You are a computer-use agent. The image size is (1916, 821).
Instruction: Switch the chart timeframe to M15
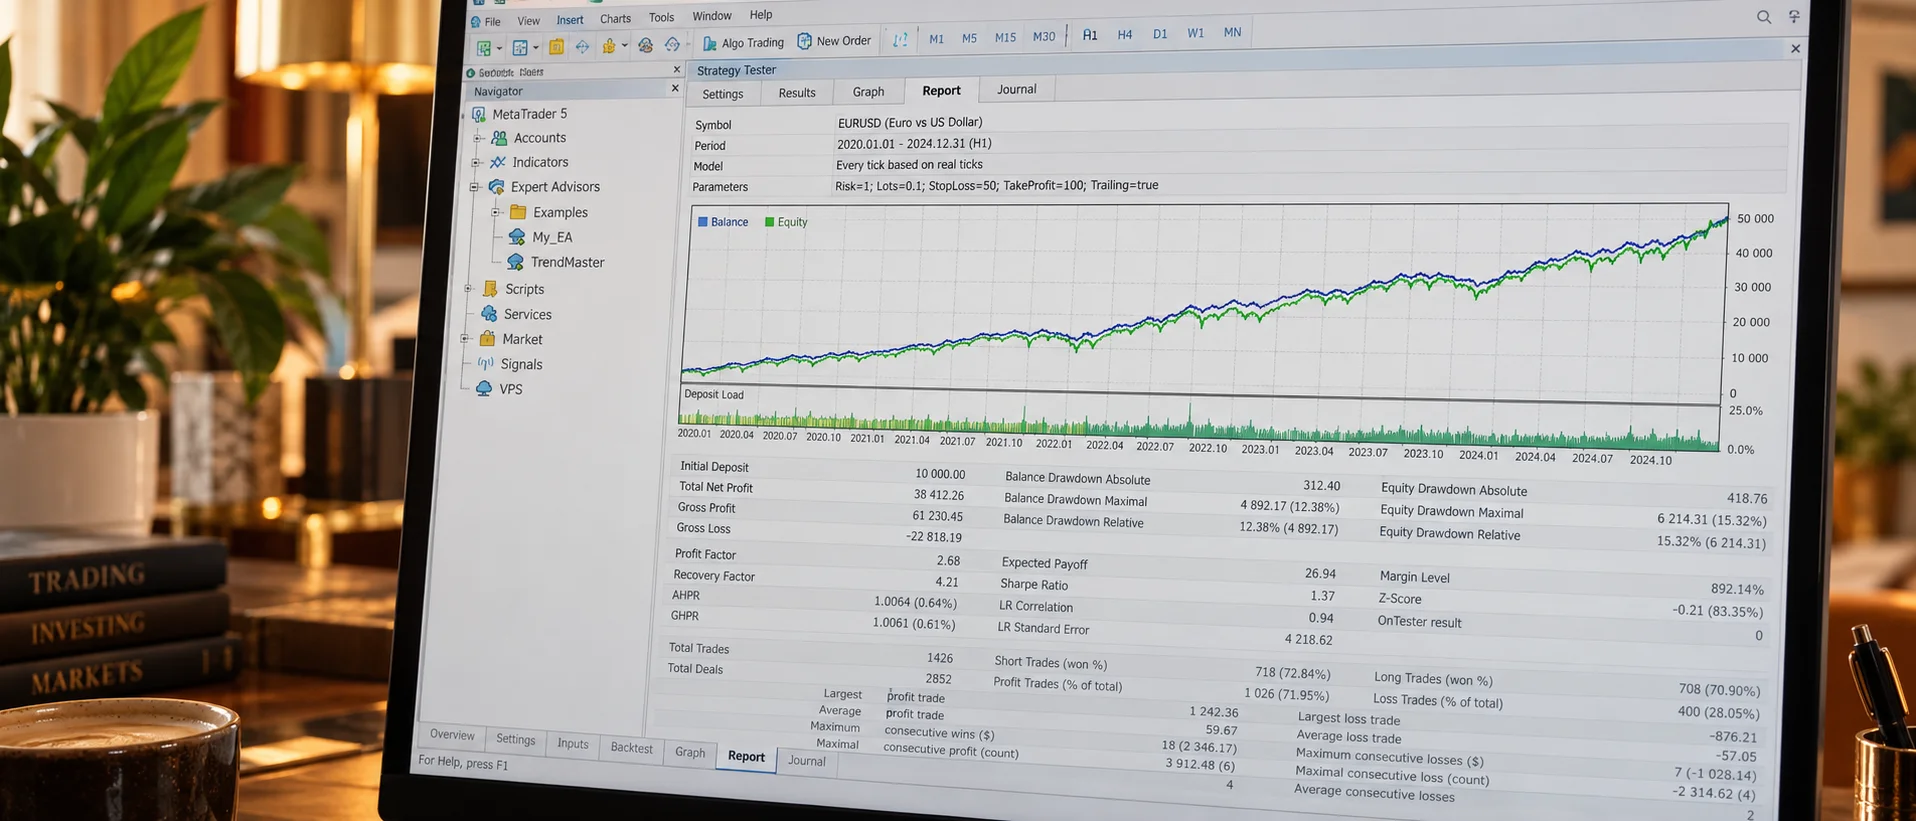pos(1005,38)
